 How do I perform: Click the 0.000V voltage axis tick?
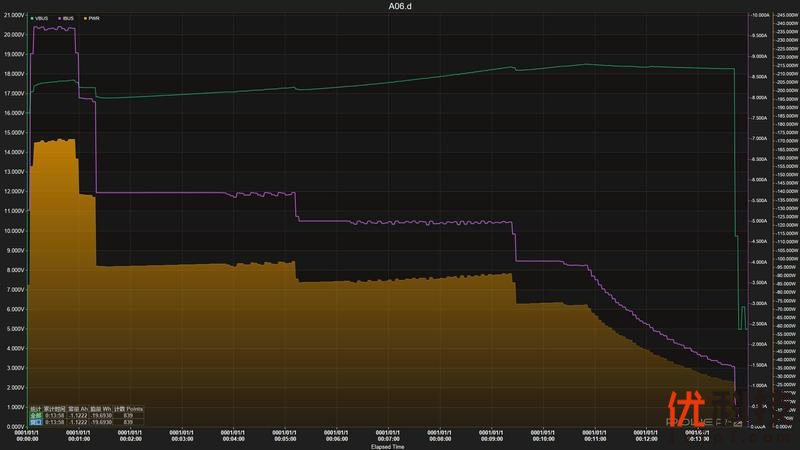[14, 427]
